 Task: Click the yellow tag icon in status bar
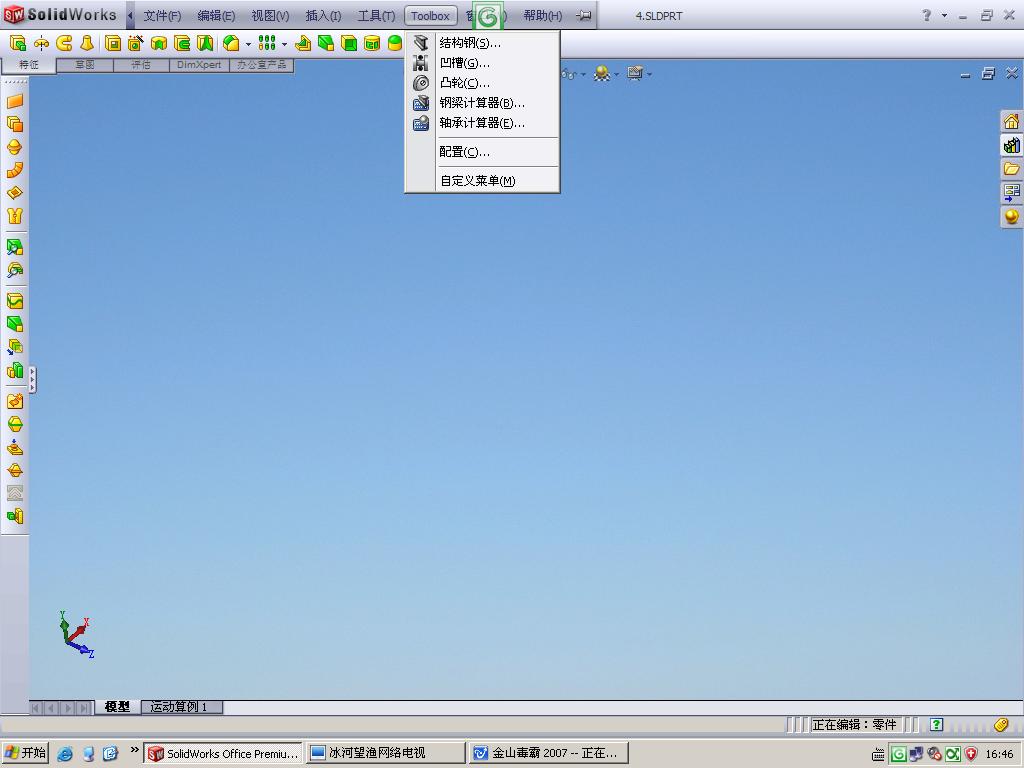click(1001, 724)
